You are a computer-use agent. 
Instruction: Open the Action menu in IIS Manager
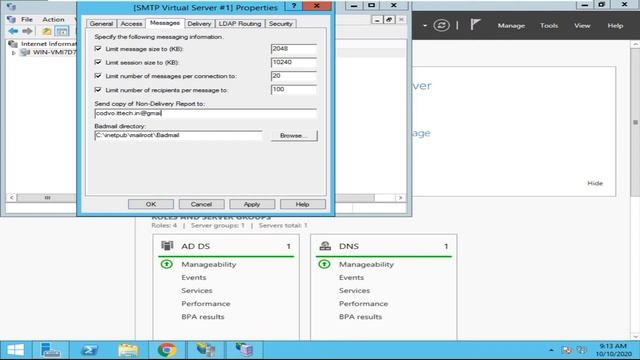point(53,19)
